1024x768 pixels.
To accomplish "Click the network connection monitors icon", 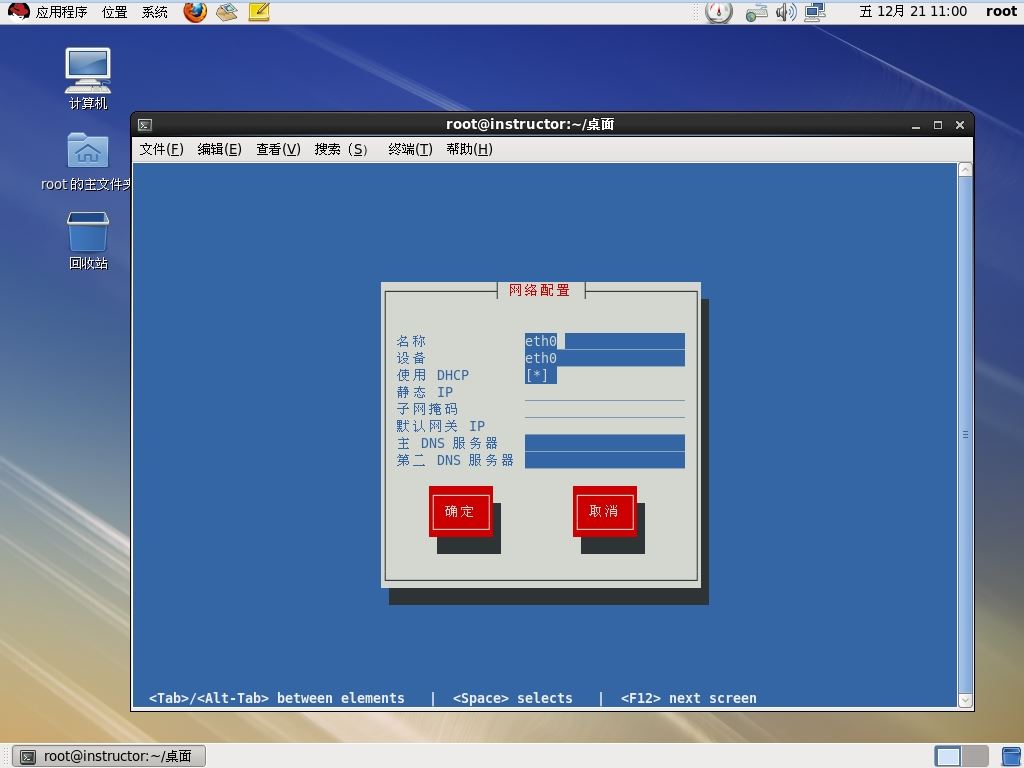I will 815,12.
